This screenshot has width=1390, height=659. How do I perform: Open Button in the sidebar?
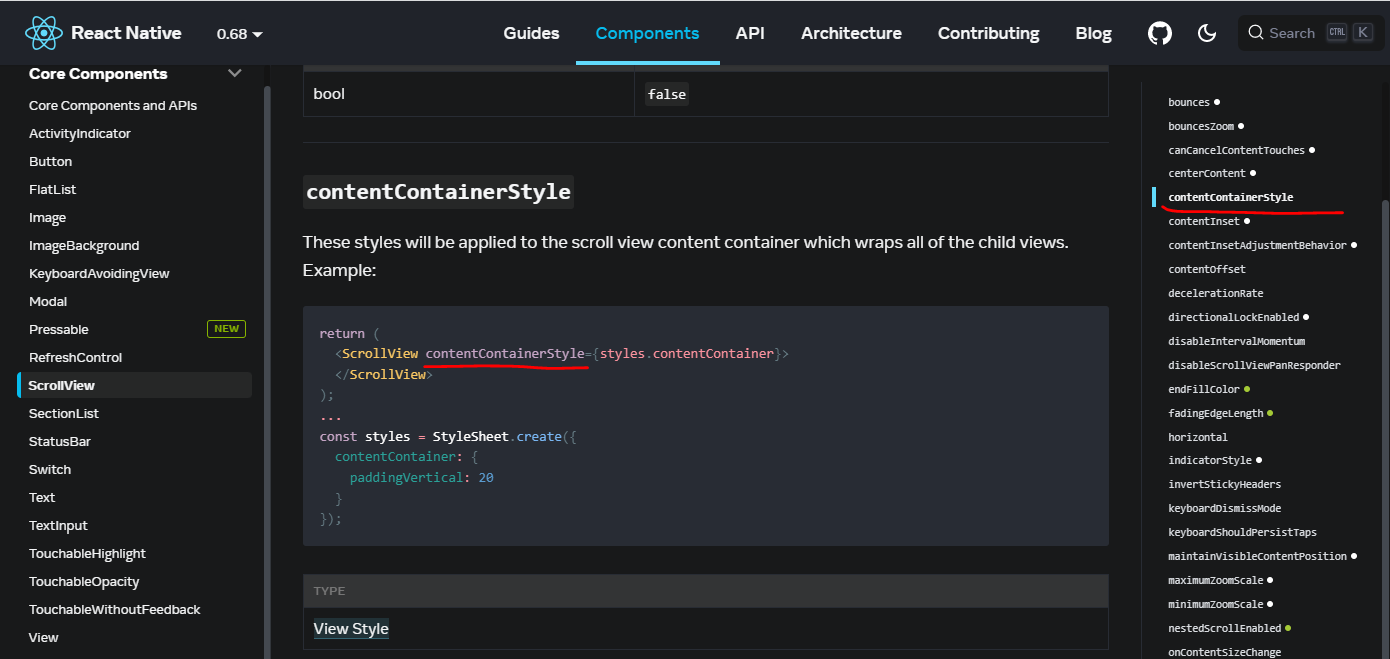pos(51,161)
